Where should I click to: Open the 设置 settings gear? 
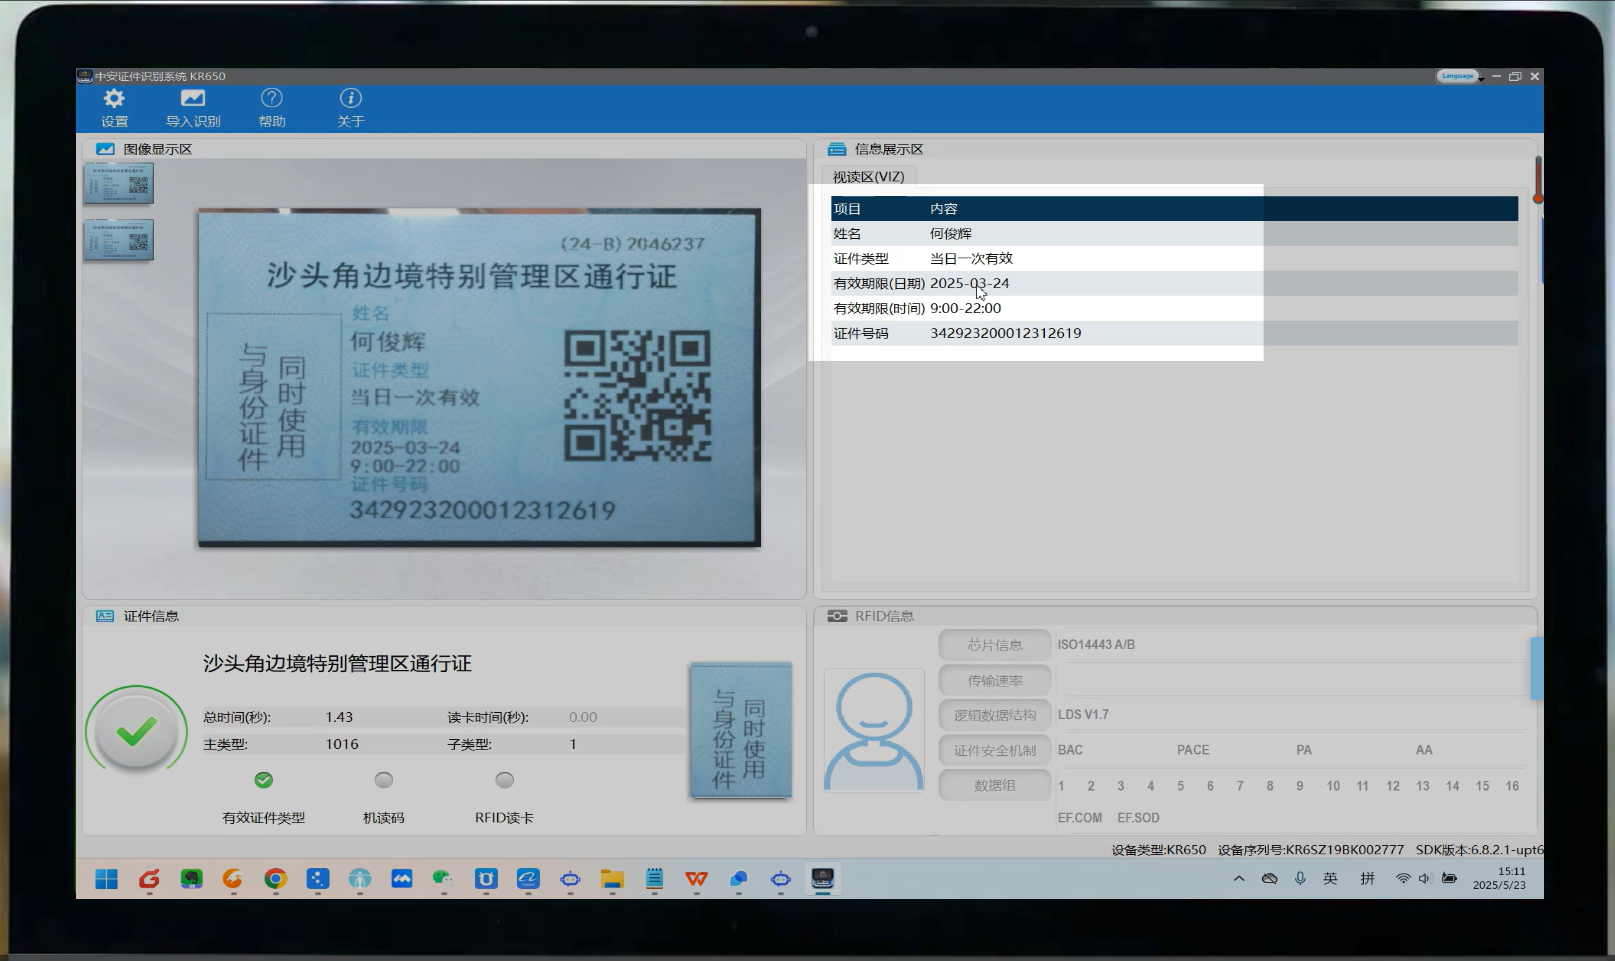pyautogui.click(x=114, y=98)
